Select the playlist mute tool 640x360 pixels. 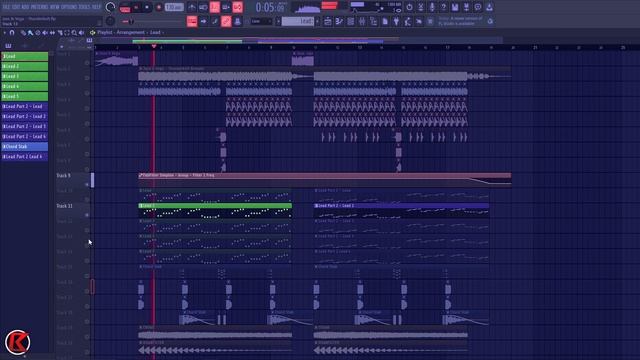click(x=45, y=33)
